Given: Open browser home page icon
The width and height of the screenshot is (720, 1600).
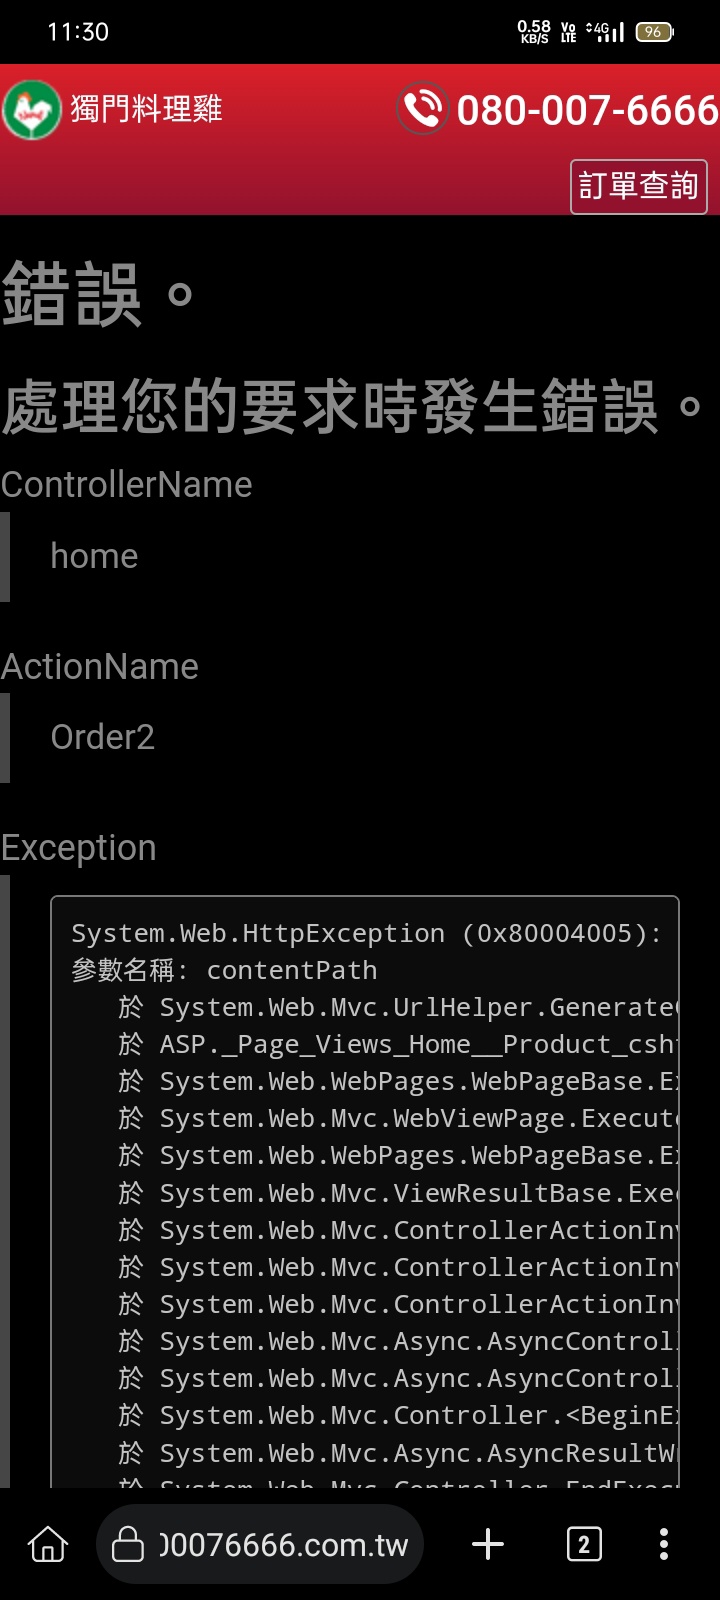Looking at the screenshot, I should click(48, 1544).
